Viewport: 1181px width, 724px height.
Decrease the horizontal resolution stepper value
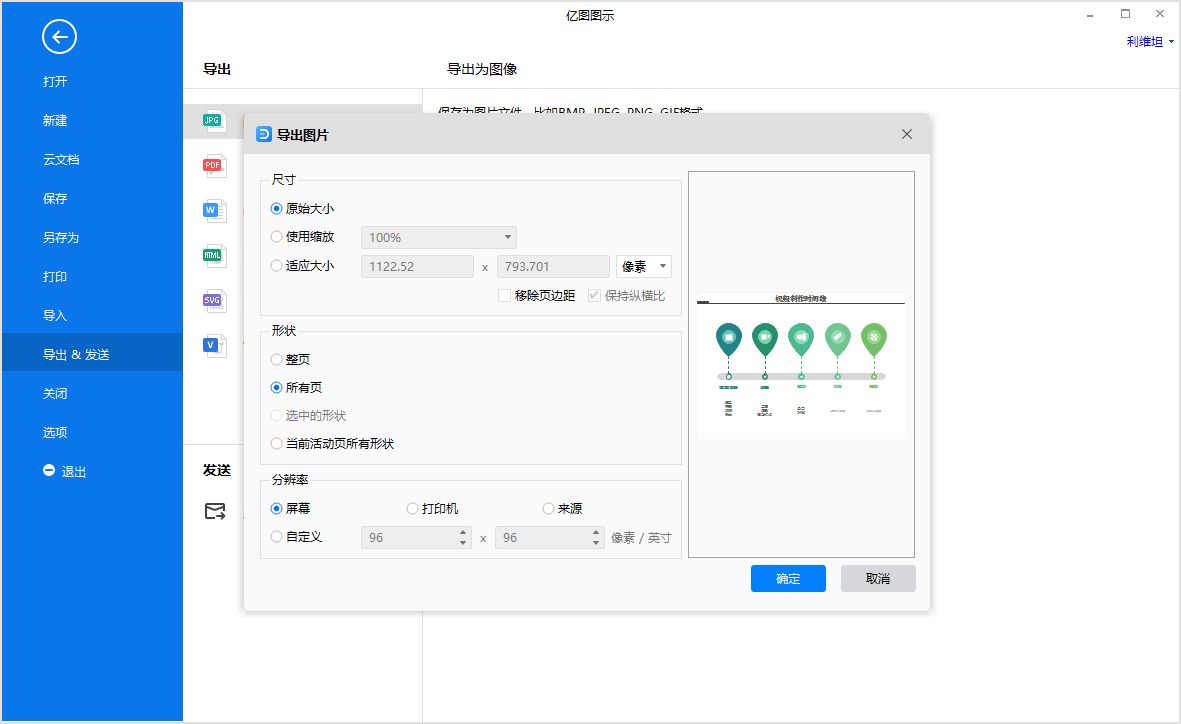(462, 542)
